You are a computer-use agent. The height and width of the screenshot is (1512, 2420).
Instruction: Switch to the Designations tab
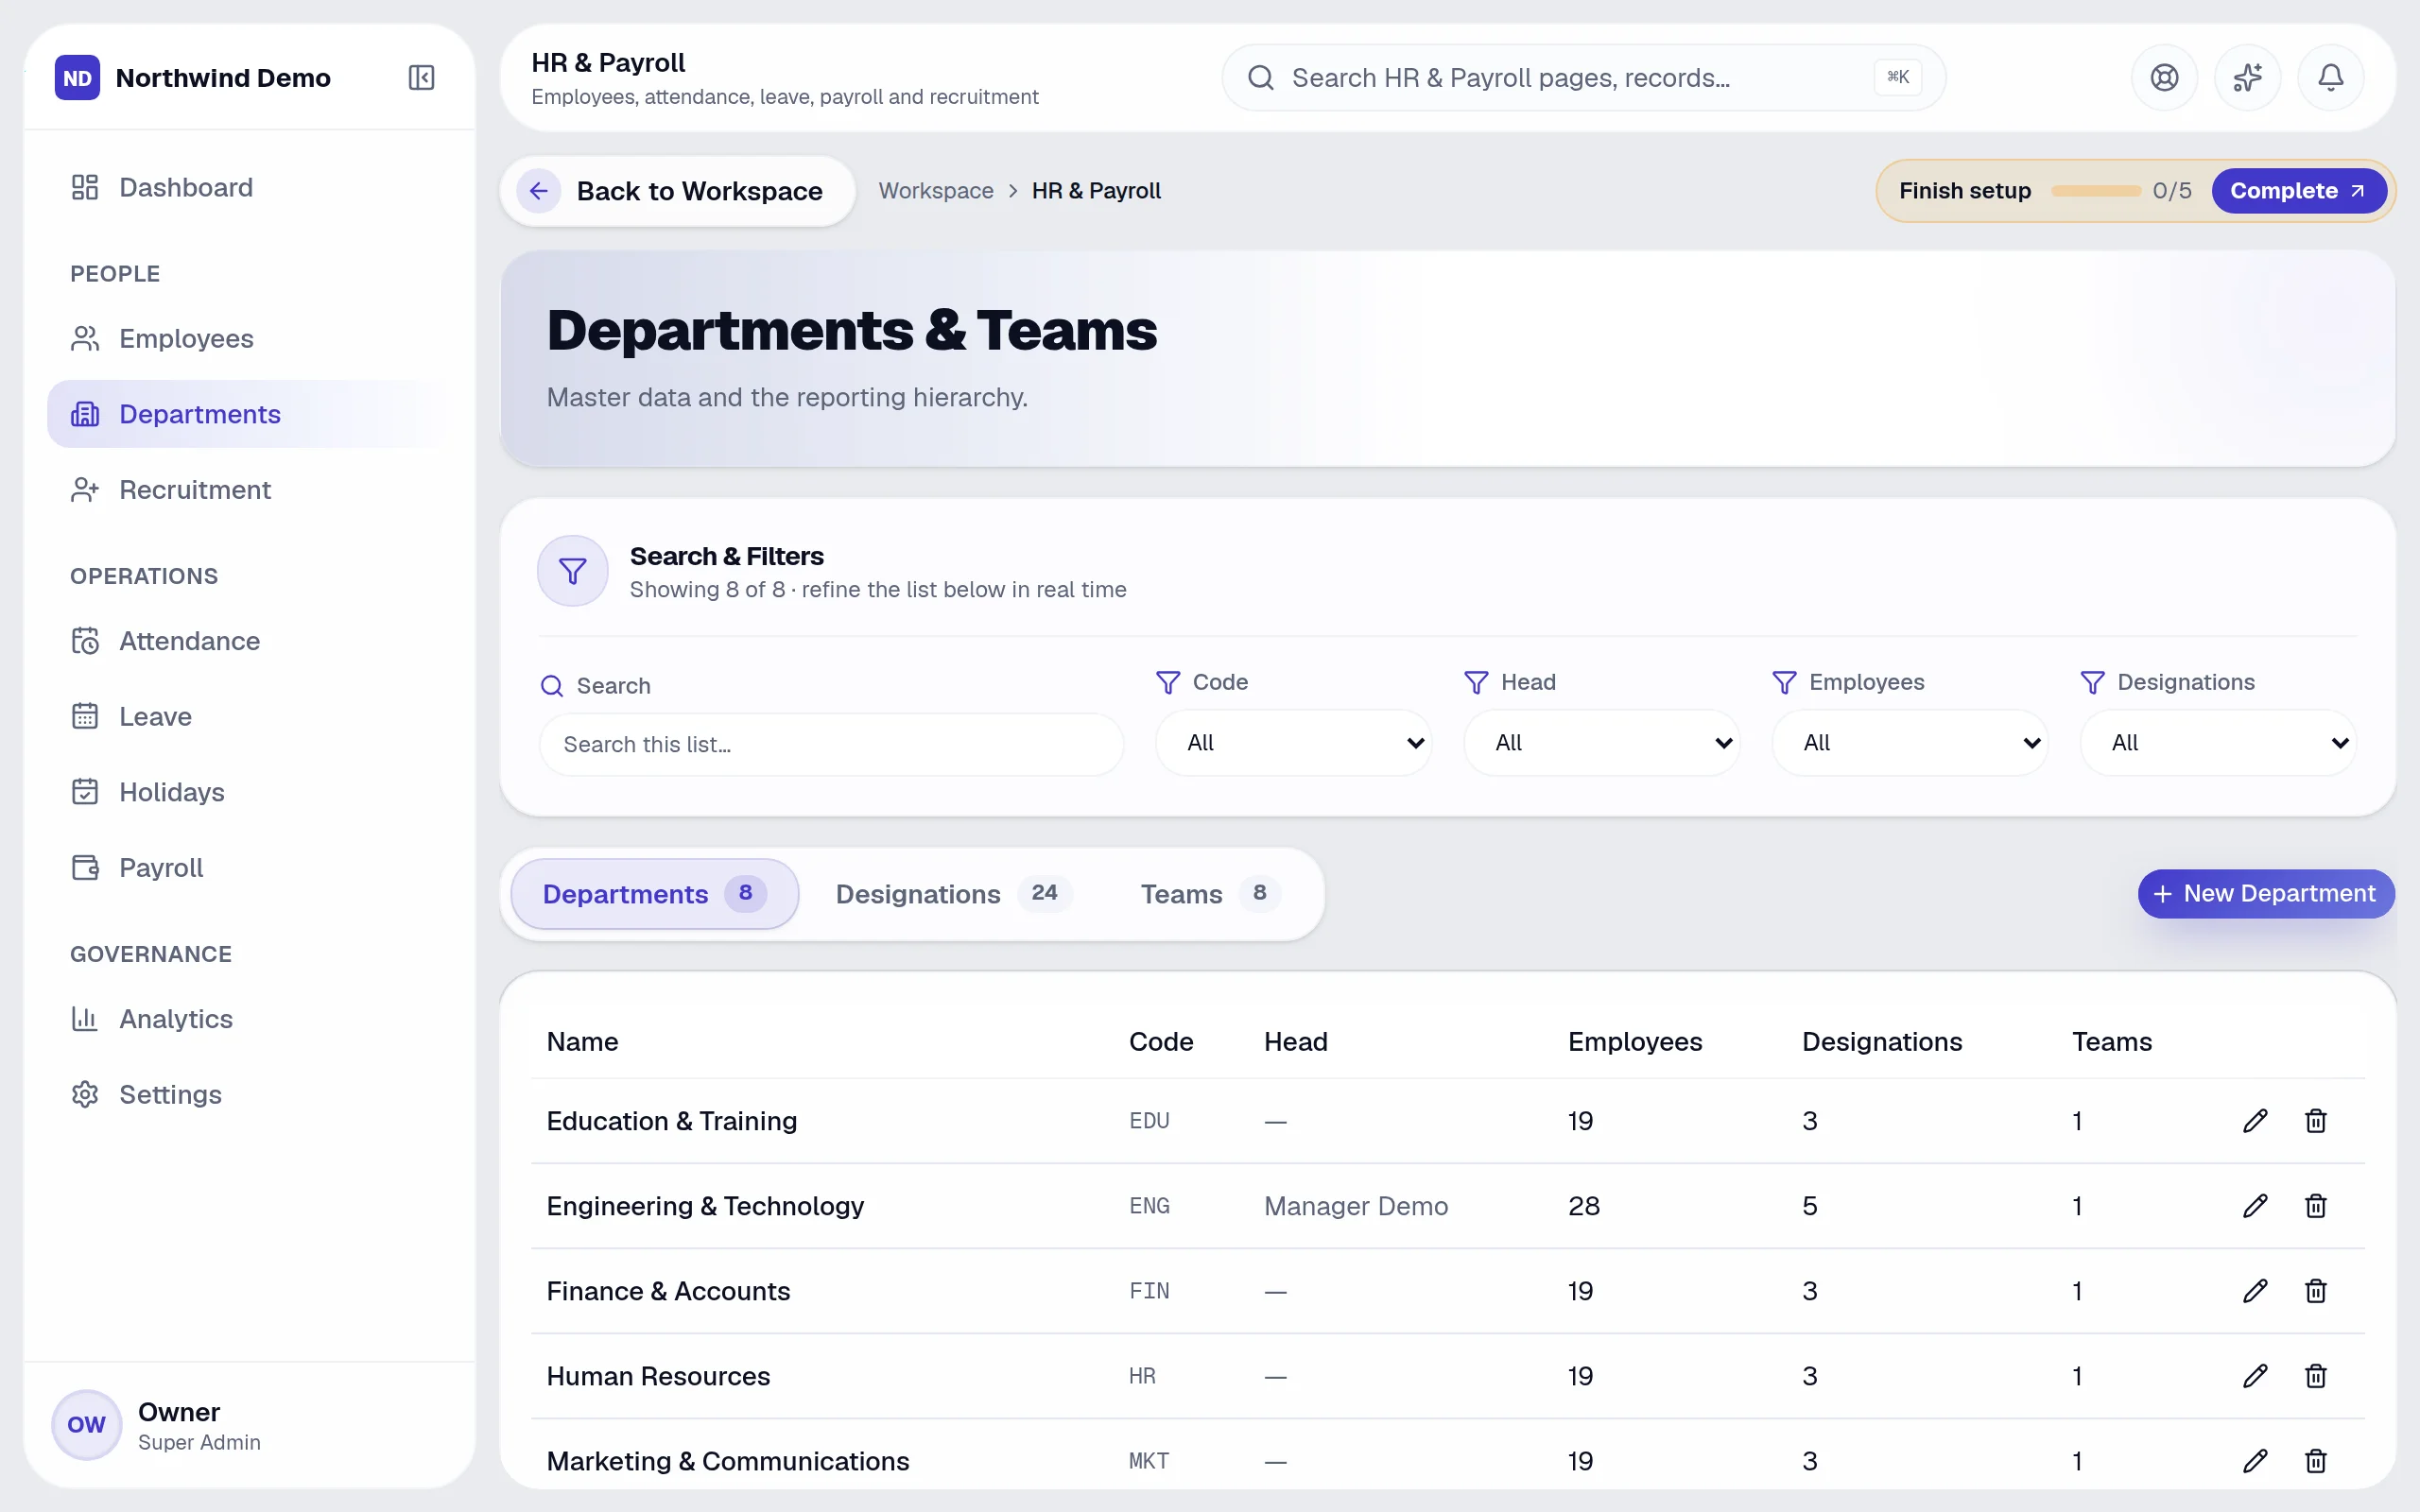click(x=953, y=893)
